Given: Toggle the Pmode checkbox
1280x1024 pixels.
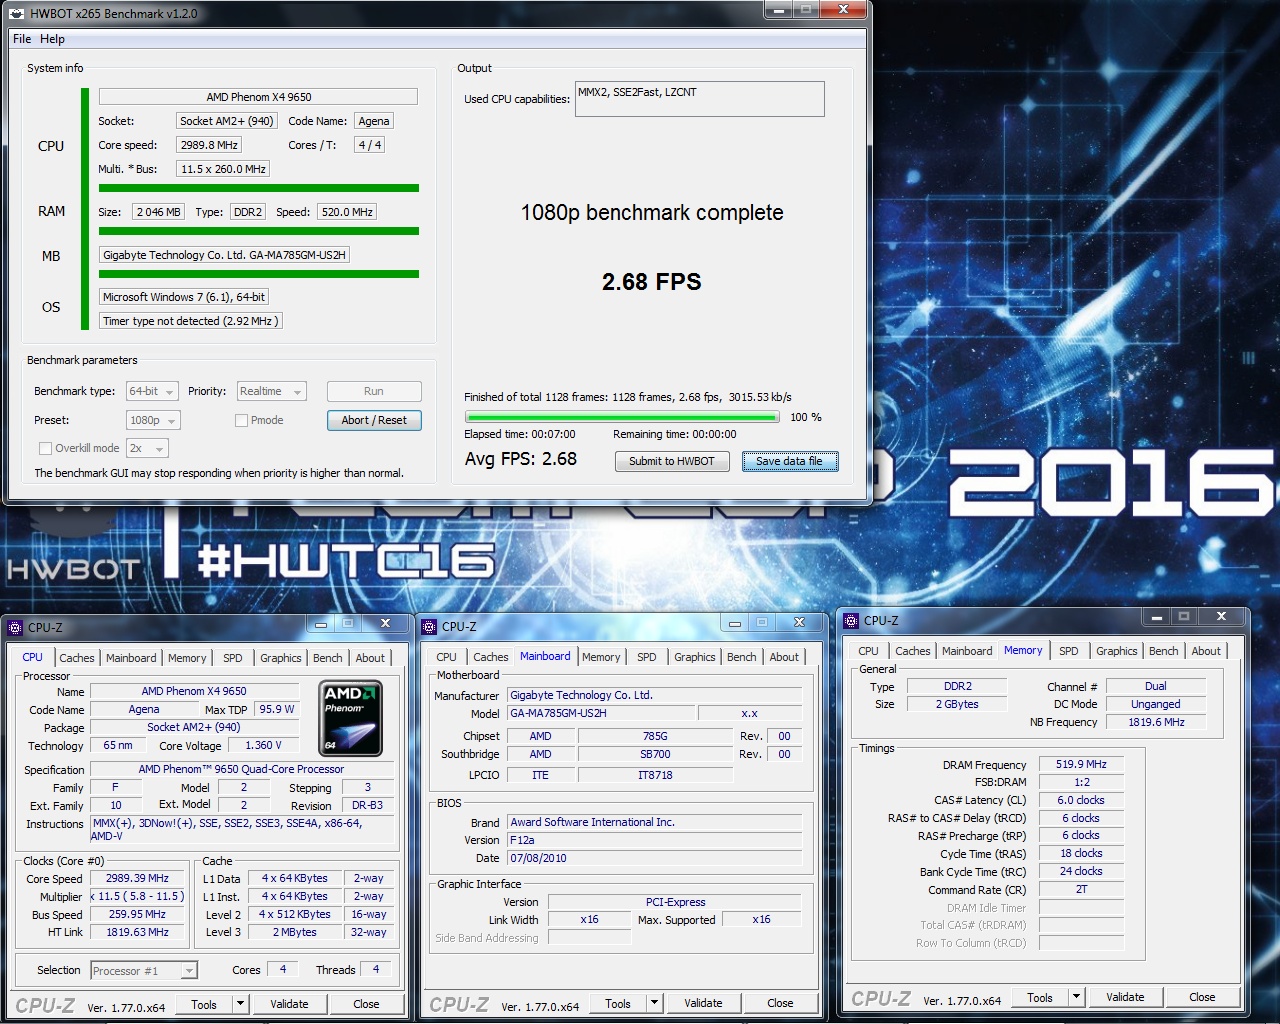Looking at the screenshot, I should coord(241,420).
